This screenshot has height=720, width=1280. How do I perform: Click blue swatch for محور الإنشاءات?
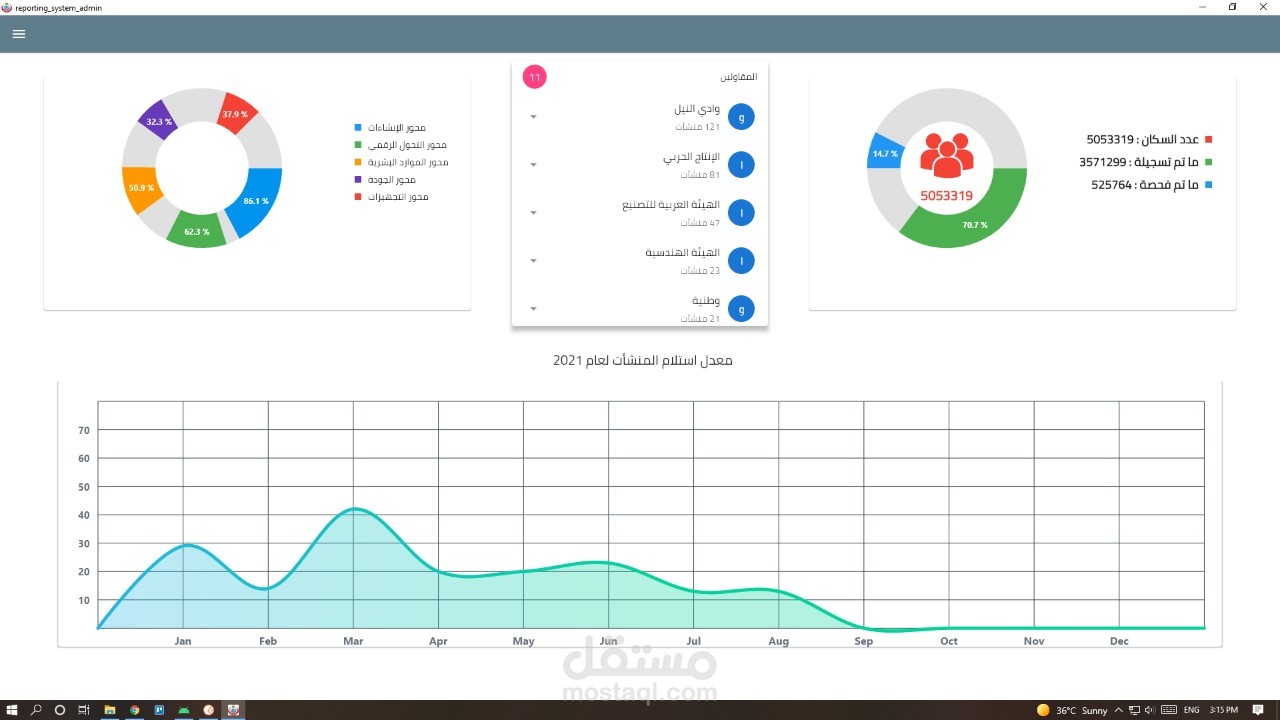tap(358, 128)
